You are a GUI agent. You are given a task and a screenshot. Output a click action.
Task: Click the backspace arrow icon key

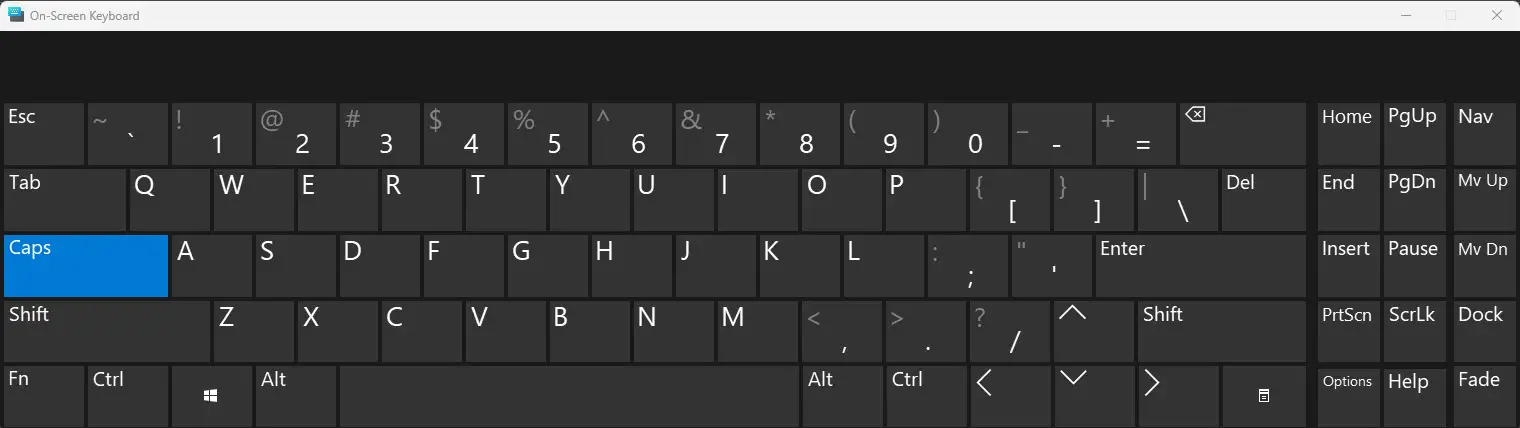pos(1243,134)
